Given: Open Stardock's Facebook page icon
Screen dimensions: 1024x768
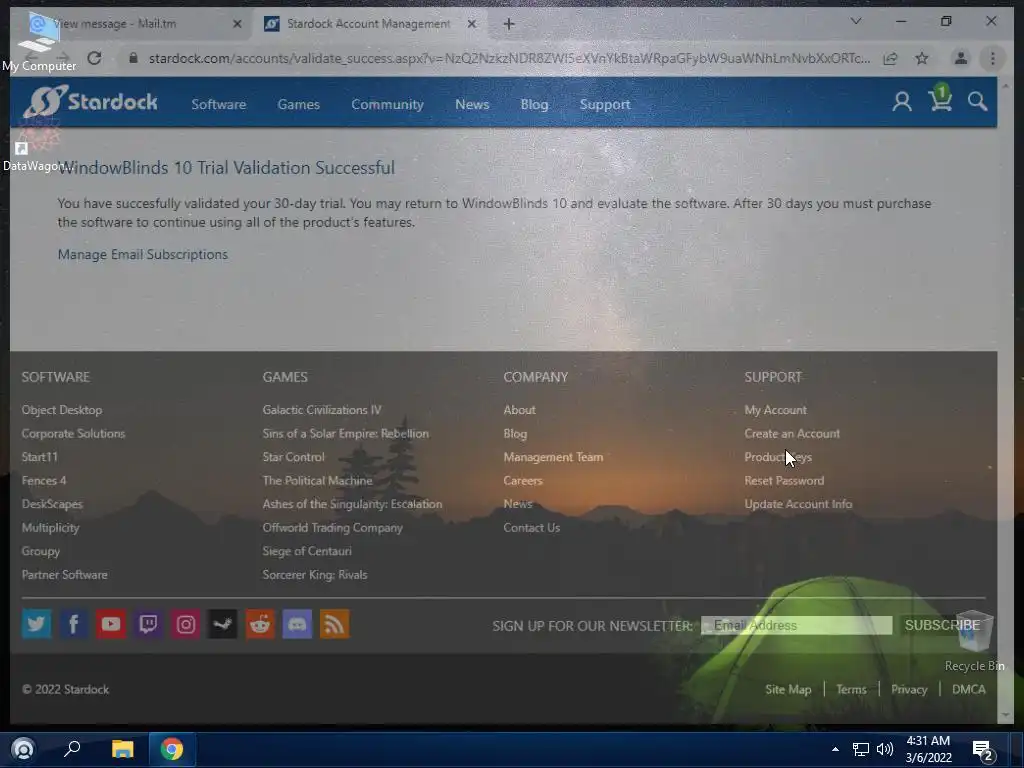Looking at the screenshot, I should (x=74, y=624).
